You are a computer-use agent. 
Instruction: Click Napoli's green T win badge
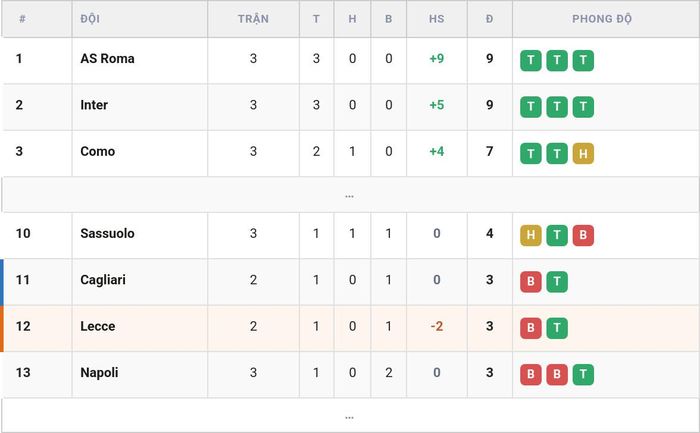pyautogui.click(x=583, y=375)
